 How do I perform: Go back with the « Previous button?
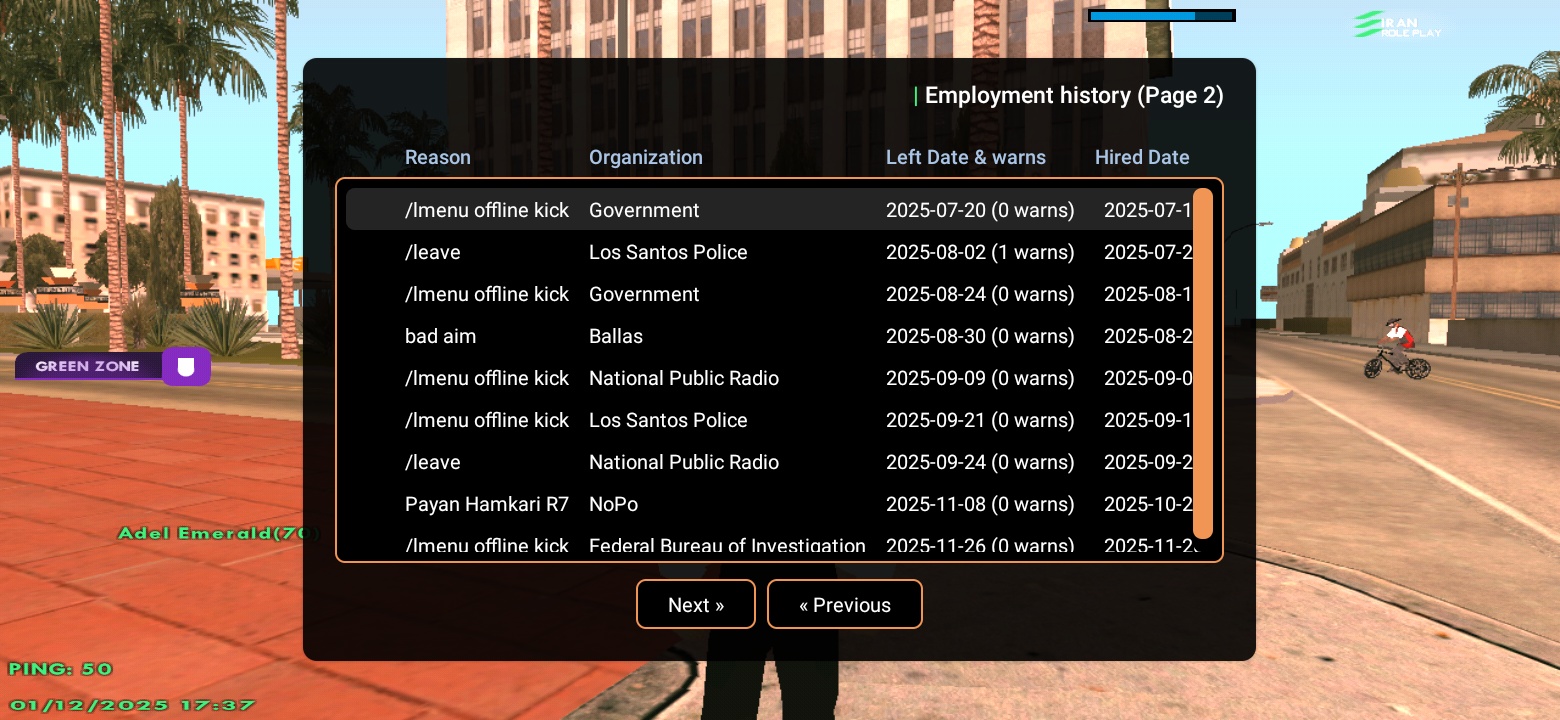point(844,605)
